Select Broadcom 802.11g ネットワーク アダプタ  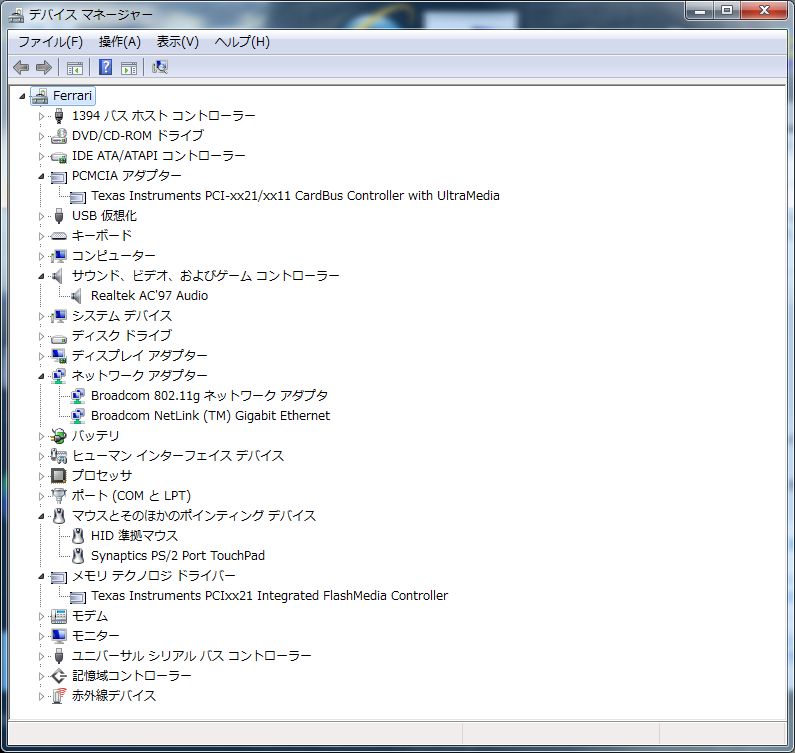tap(209, 396)
